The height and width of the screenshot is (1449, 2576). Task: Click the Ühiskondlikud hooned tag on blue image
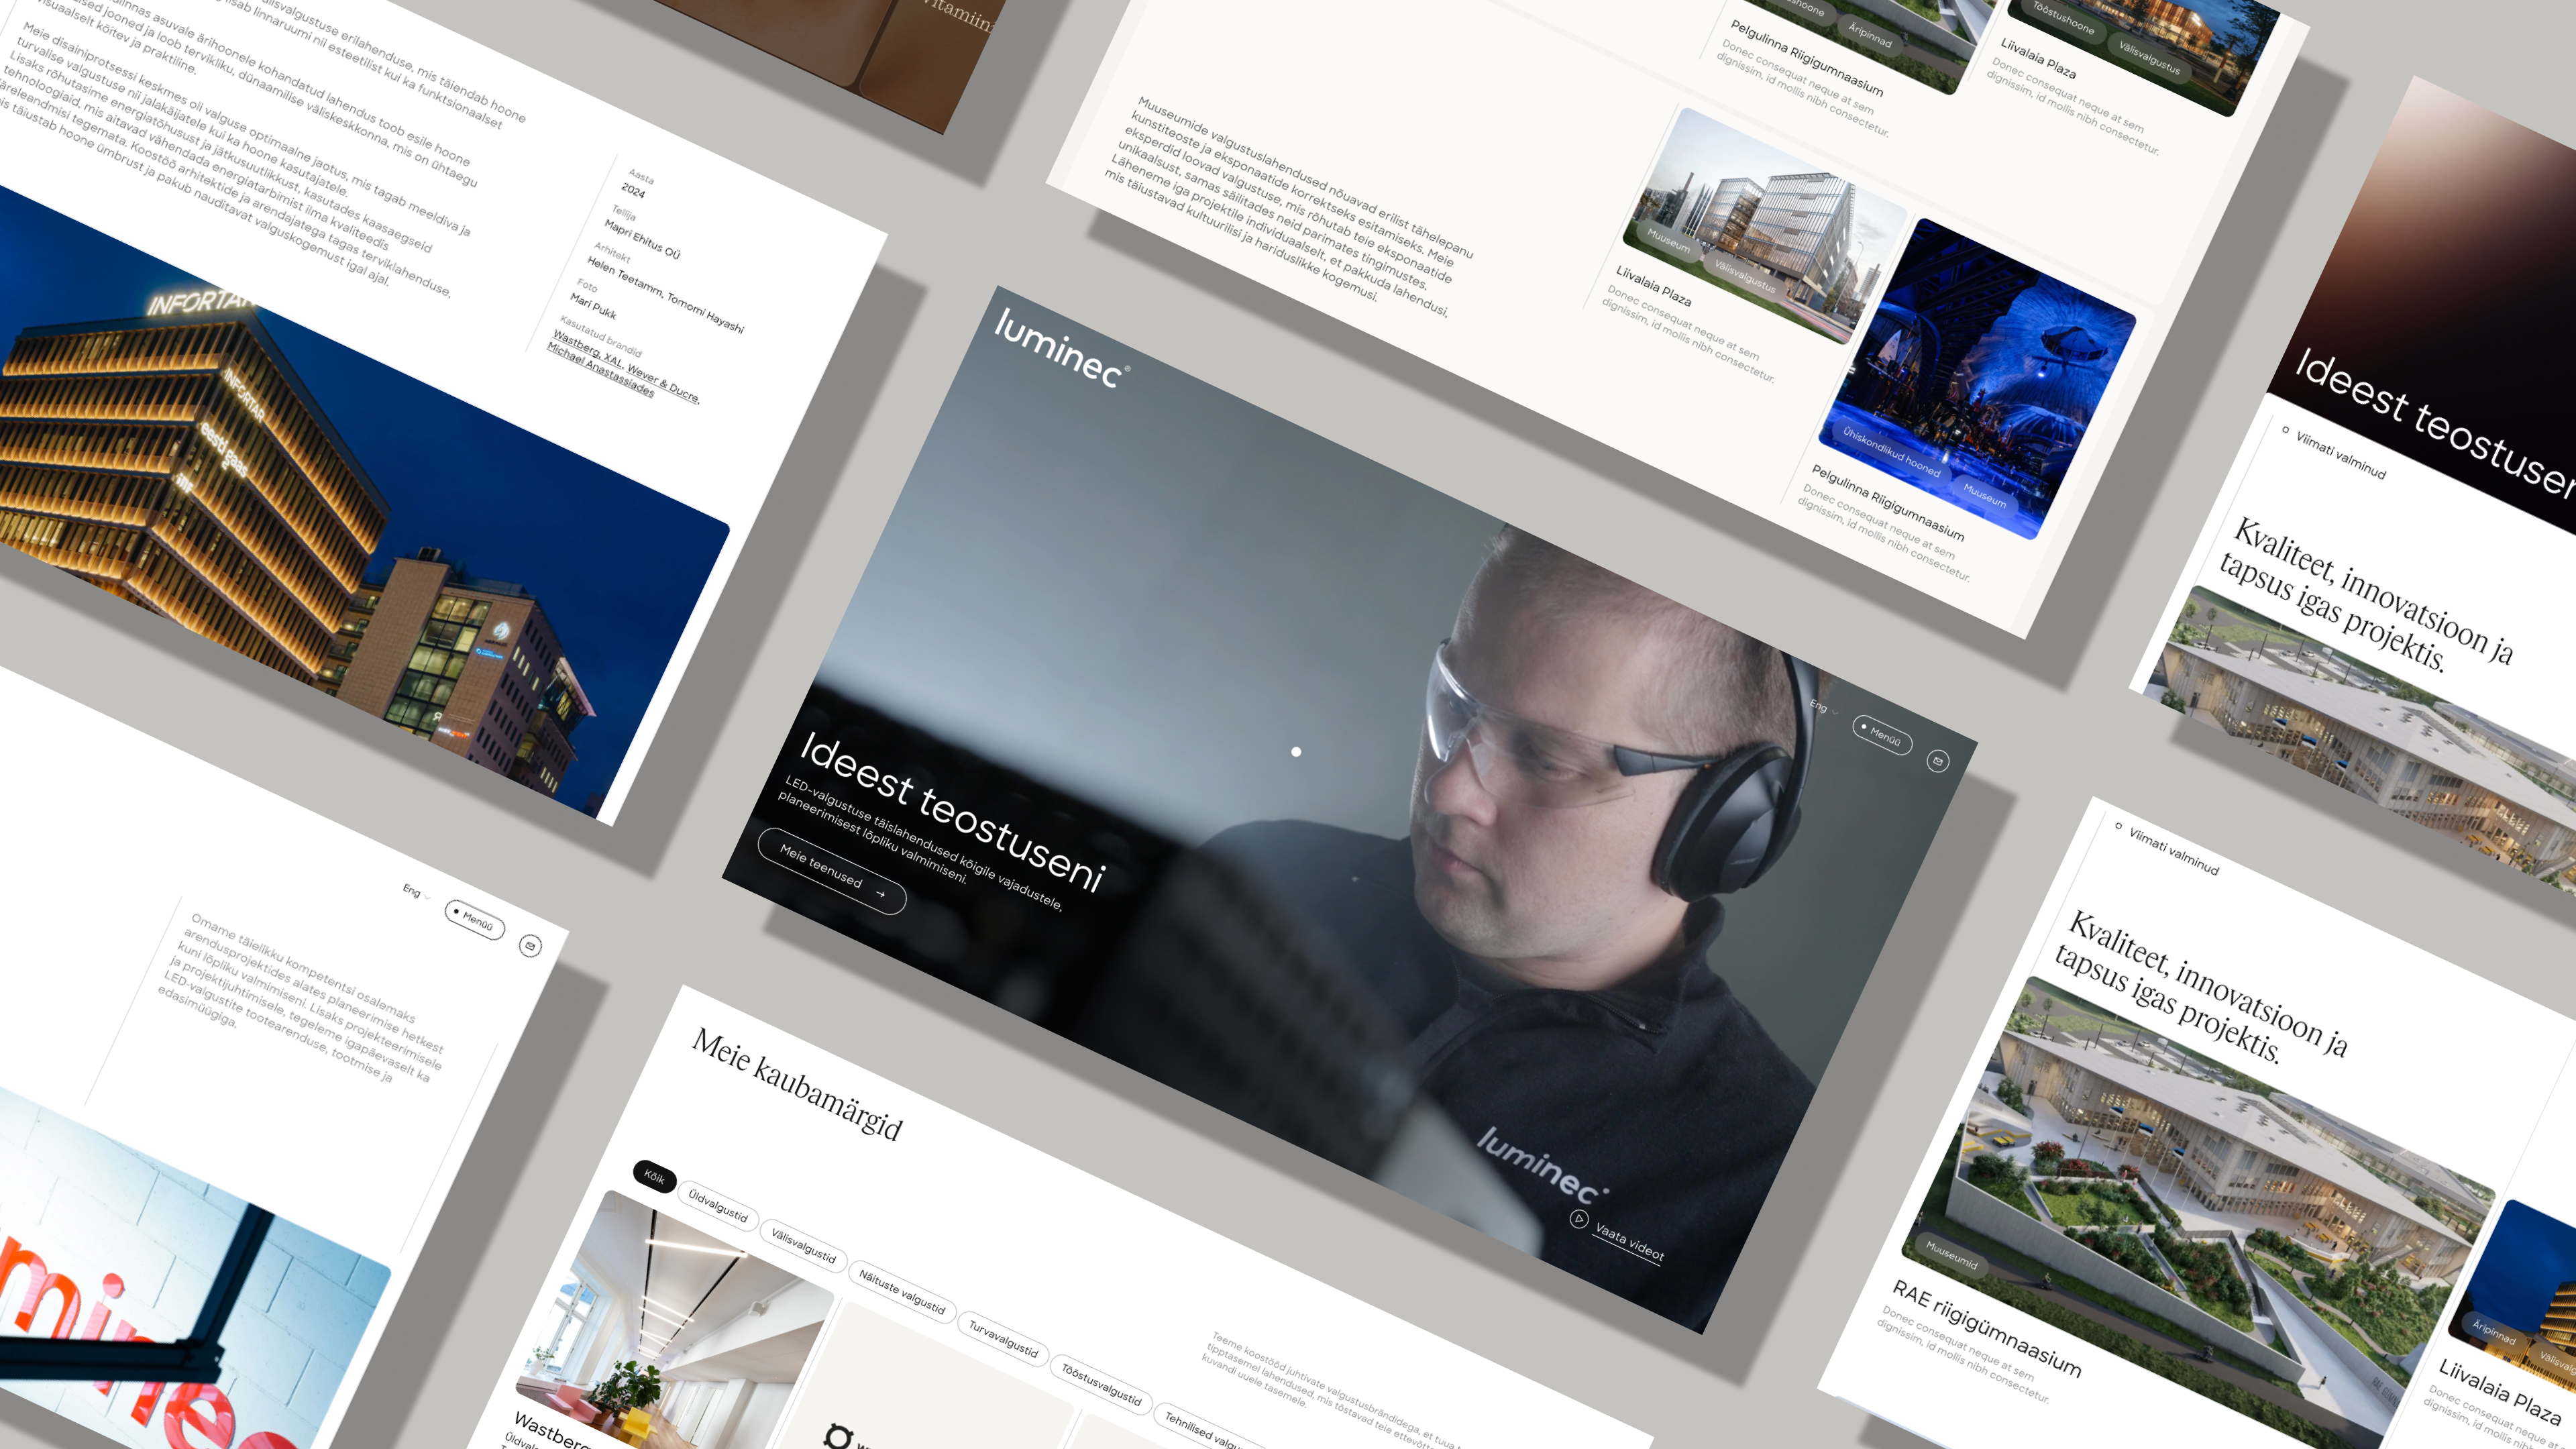[1891, 453]
